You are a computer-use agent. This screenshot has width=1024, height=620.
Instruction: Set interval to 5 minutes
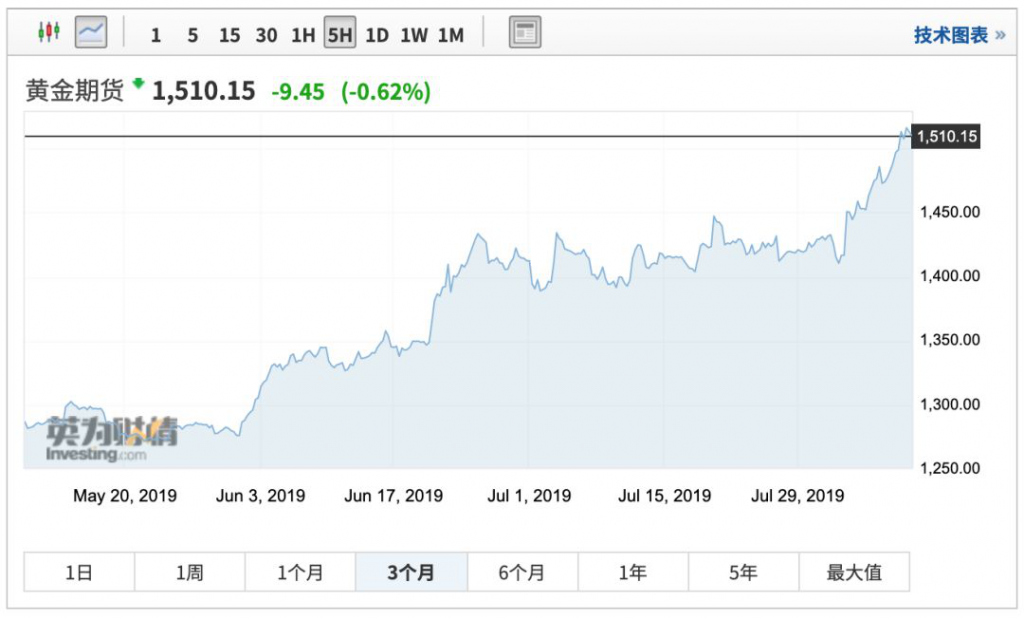(192, 35)
